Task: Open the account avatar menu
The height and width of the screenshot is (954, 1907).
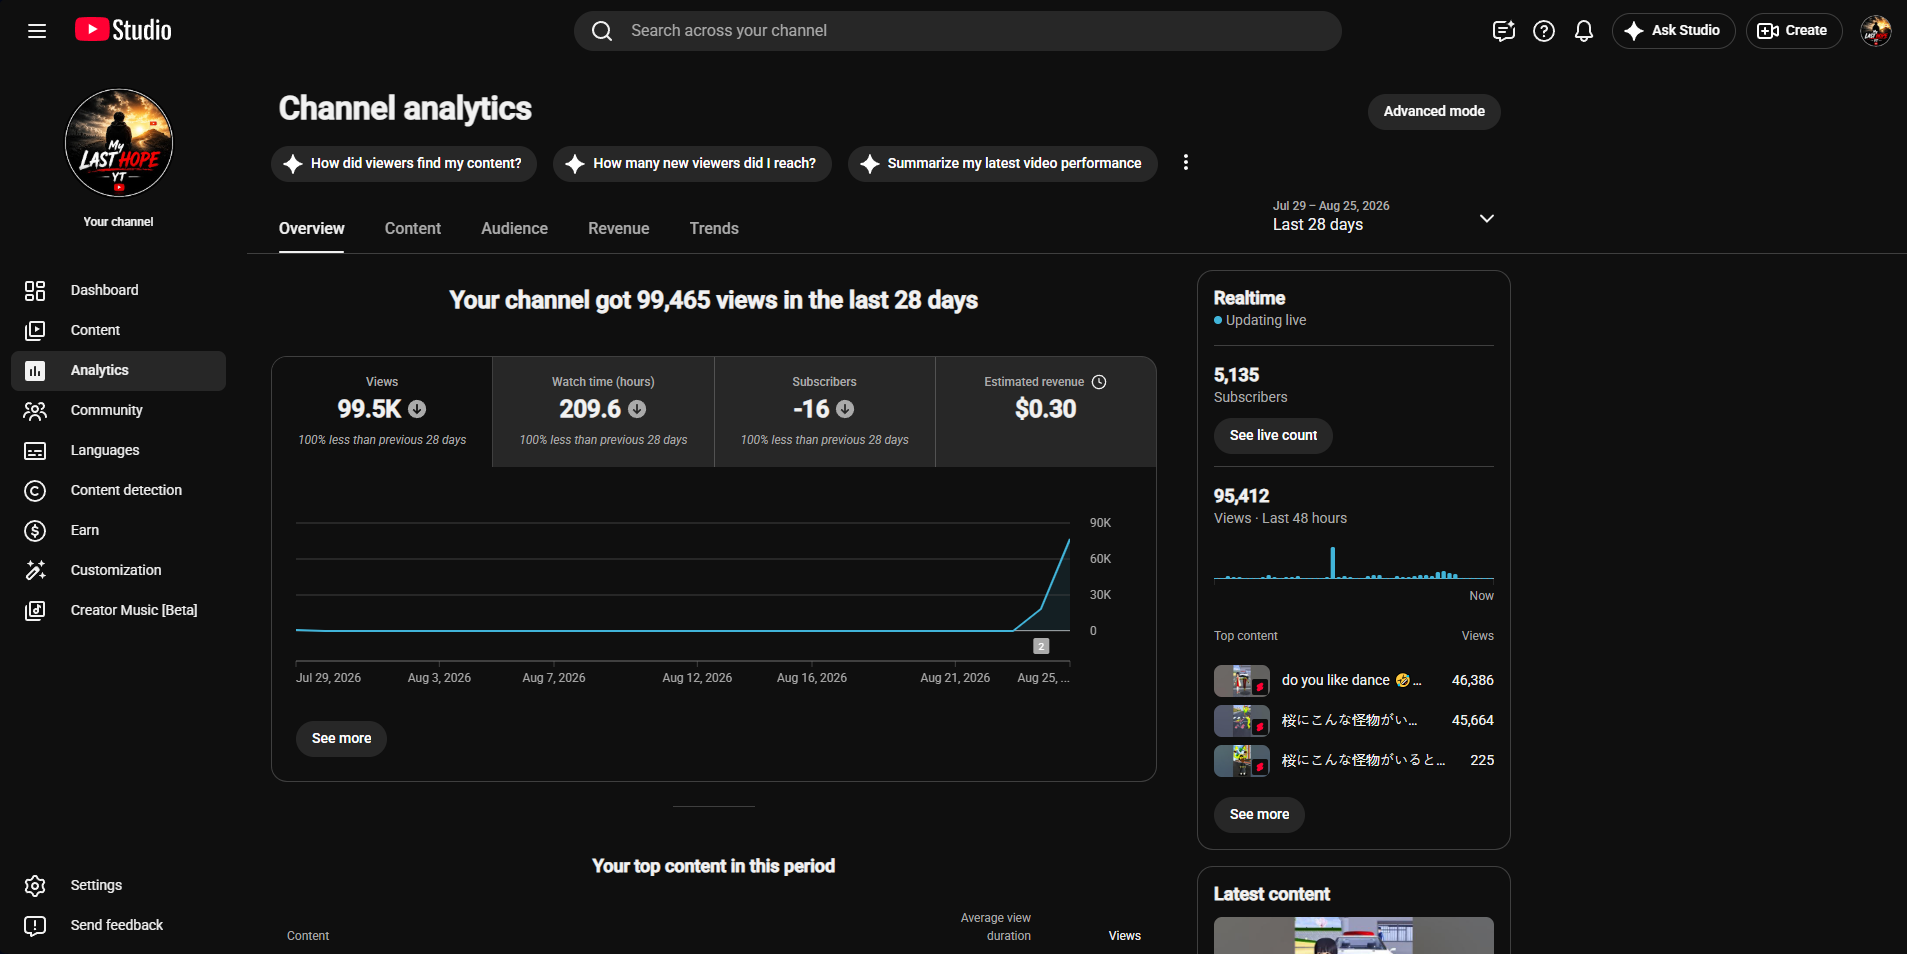Action: (1876, 31)
